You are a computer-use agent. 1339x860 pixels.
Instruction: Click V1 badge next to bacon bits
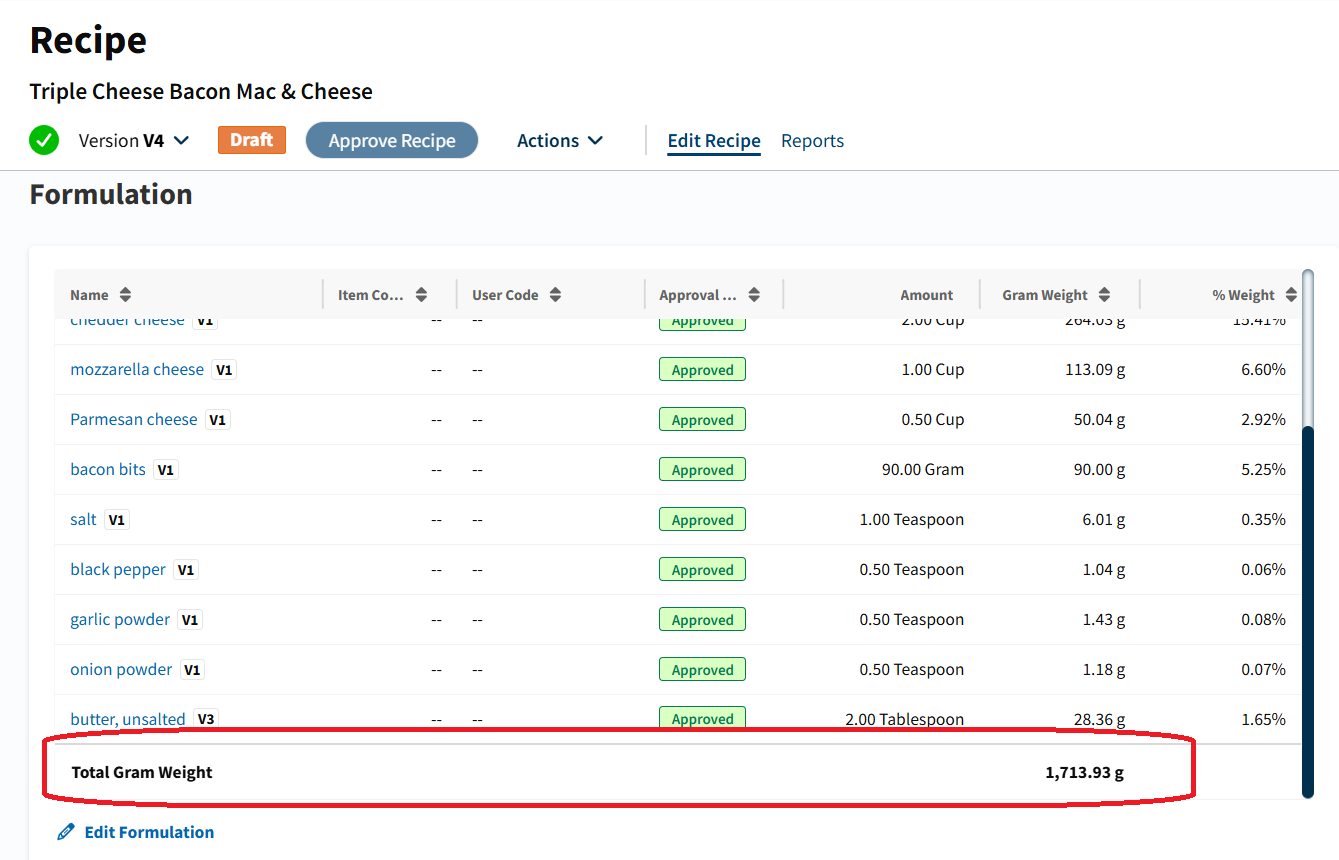point(166,470)
